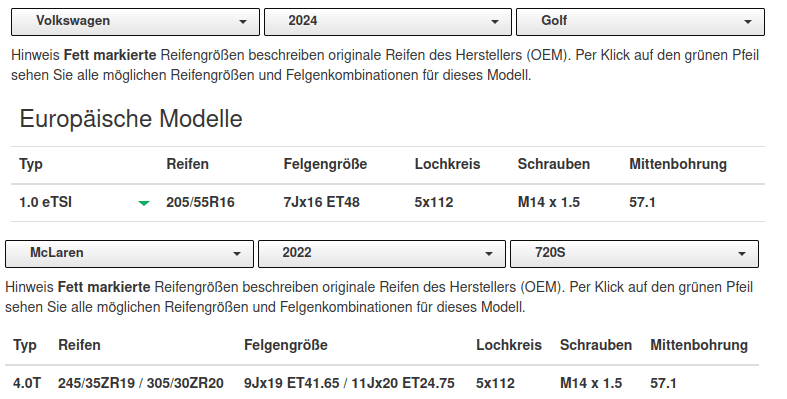Click the caret arrow in 2024 selector
The image size is (787, 399).
[x=495, y=22]
